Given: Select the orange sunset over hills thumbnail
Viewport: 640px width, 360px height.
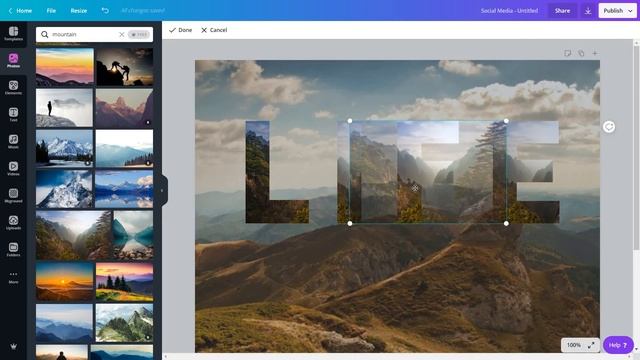Looking at the screenshot, I should point(64,282).
